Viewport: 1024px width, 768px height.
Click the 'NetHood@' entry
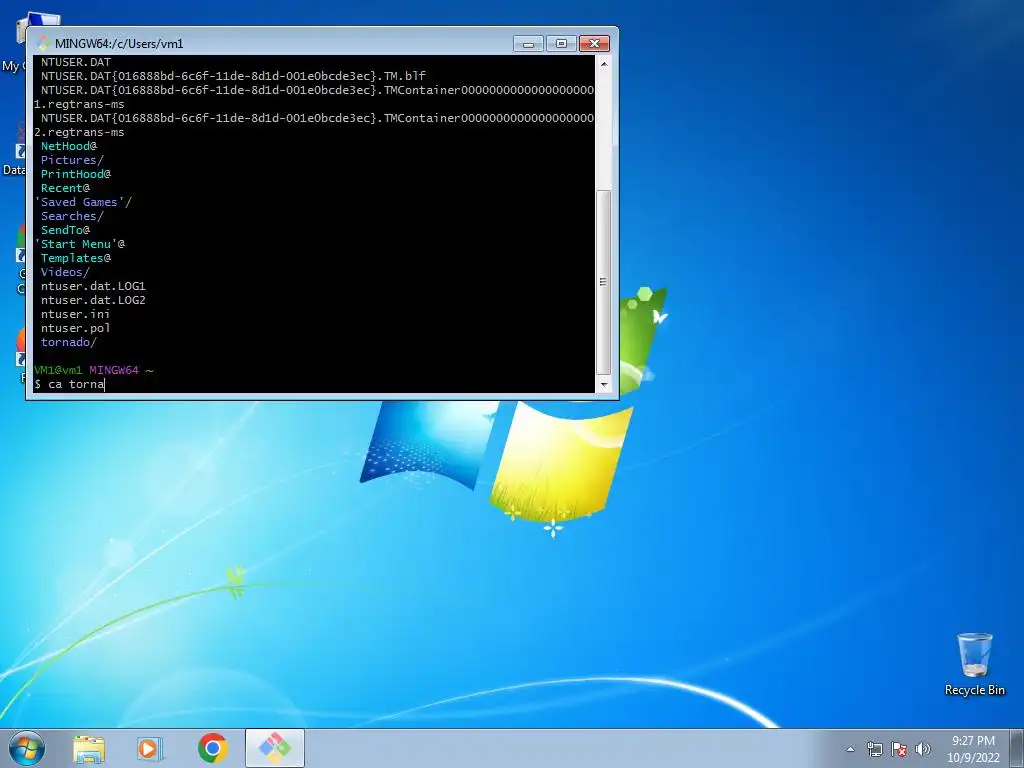click(x=69, y=146)
